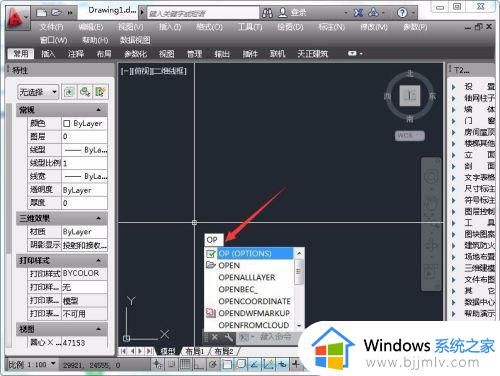Image resolution: width=500 pixels, height=376 pixels.
Task: Click first-tab navigation arrow in layout bar
Action: tap(124, 351)
